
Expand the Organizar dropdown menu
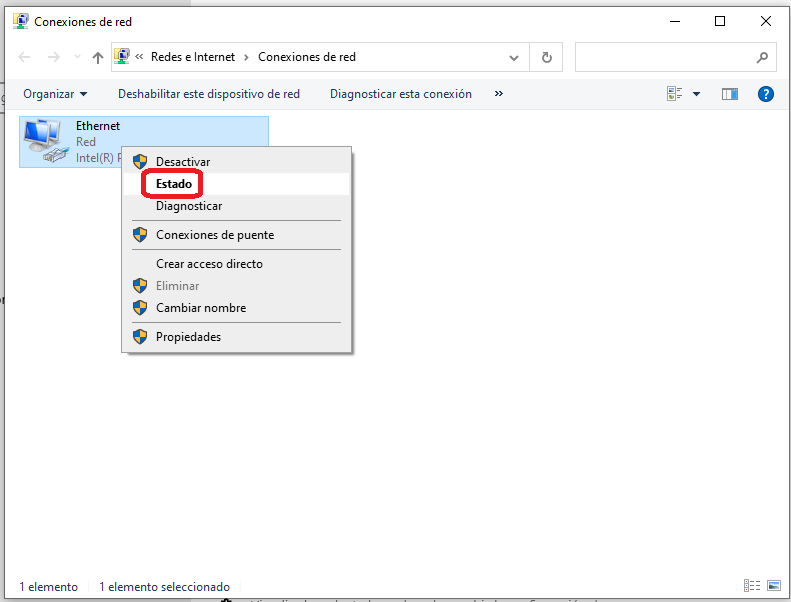56,94
